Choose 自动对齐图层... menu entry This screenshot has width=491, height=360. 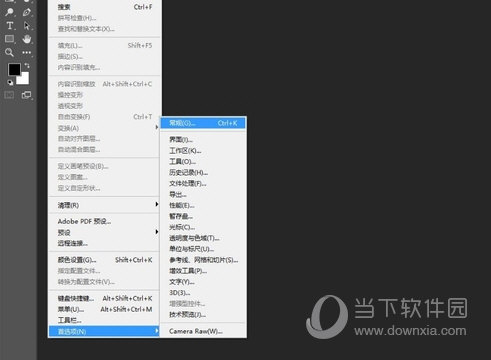click(105, 139)
